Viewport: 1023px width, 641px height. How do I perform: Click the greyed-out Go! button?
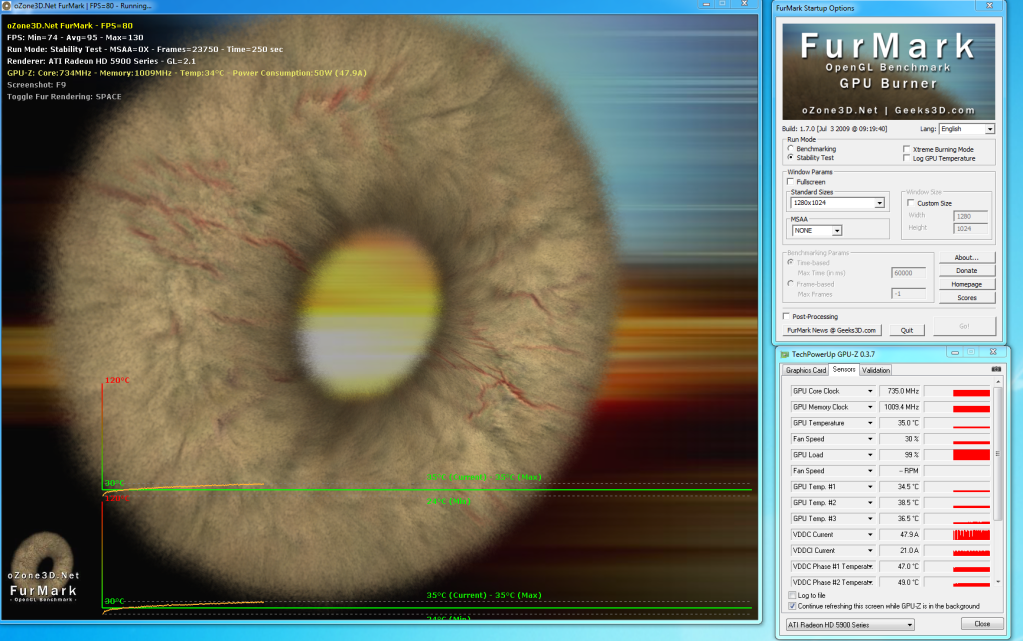click(964, 326)
